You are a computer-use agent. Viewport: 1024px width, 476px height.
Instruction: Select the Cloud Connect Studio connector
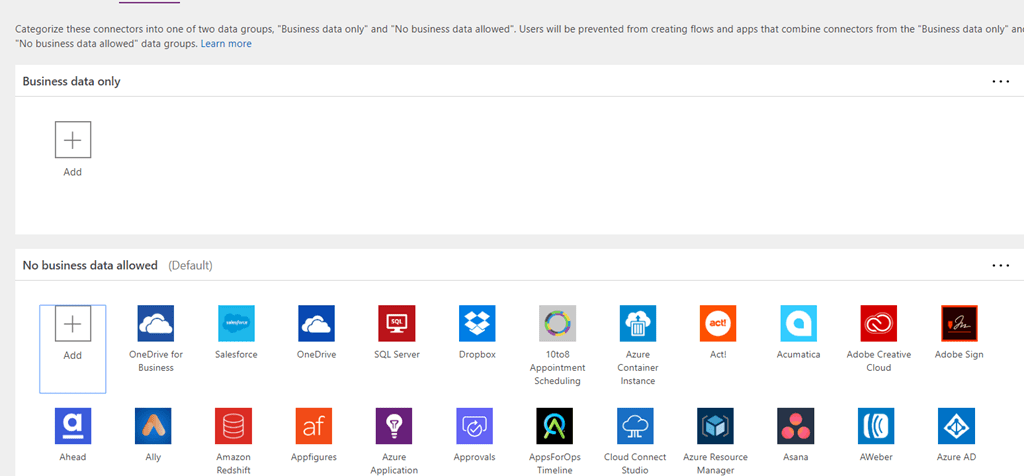point(635,426)
